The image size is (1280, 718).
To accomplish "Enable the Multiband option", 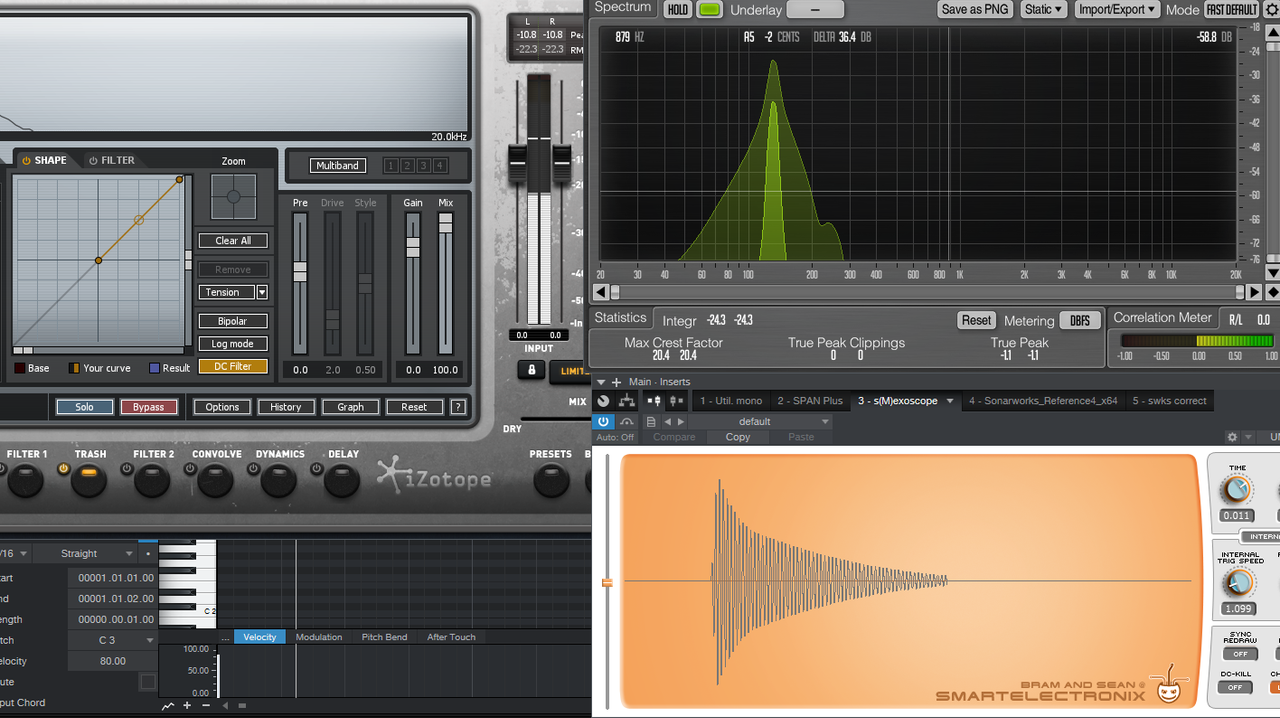I will (x=338, y=166).
